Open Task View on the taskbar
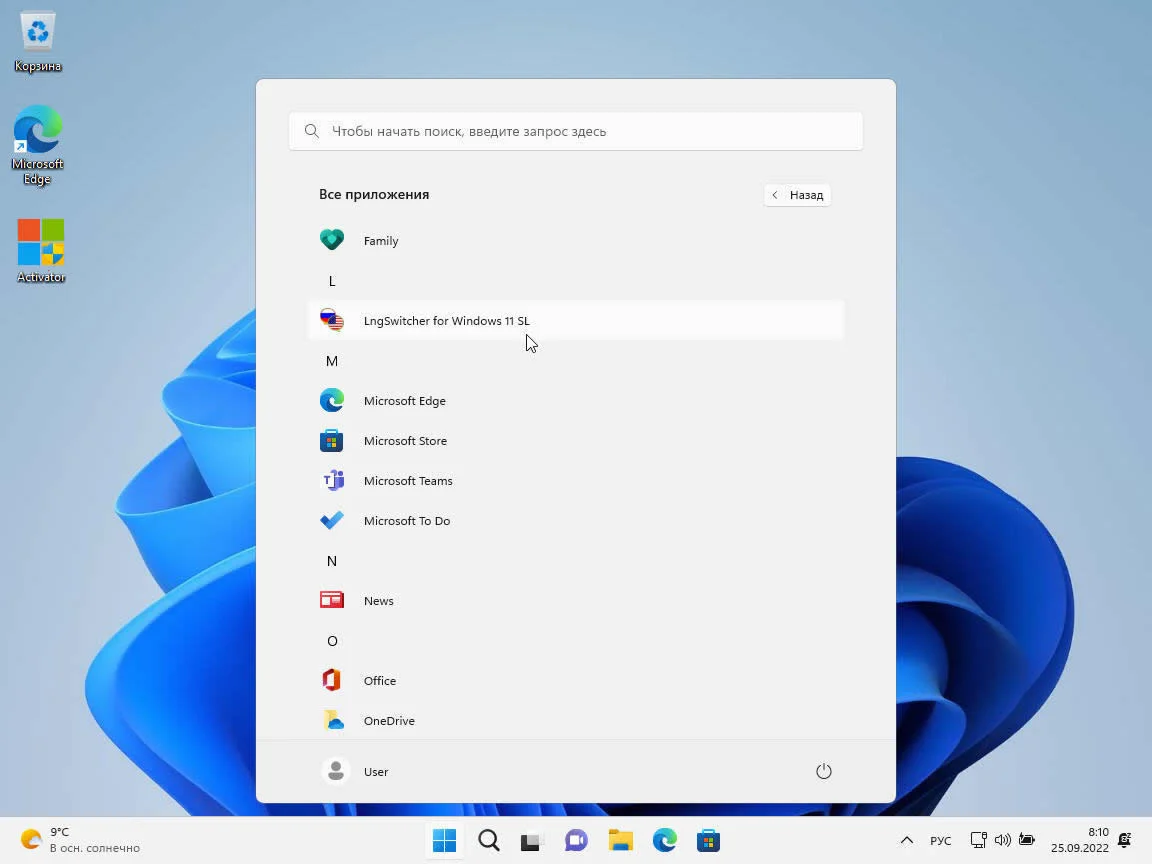The width and height of the screenshot is (1152, 864). [x=530, y=840]
